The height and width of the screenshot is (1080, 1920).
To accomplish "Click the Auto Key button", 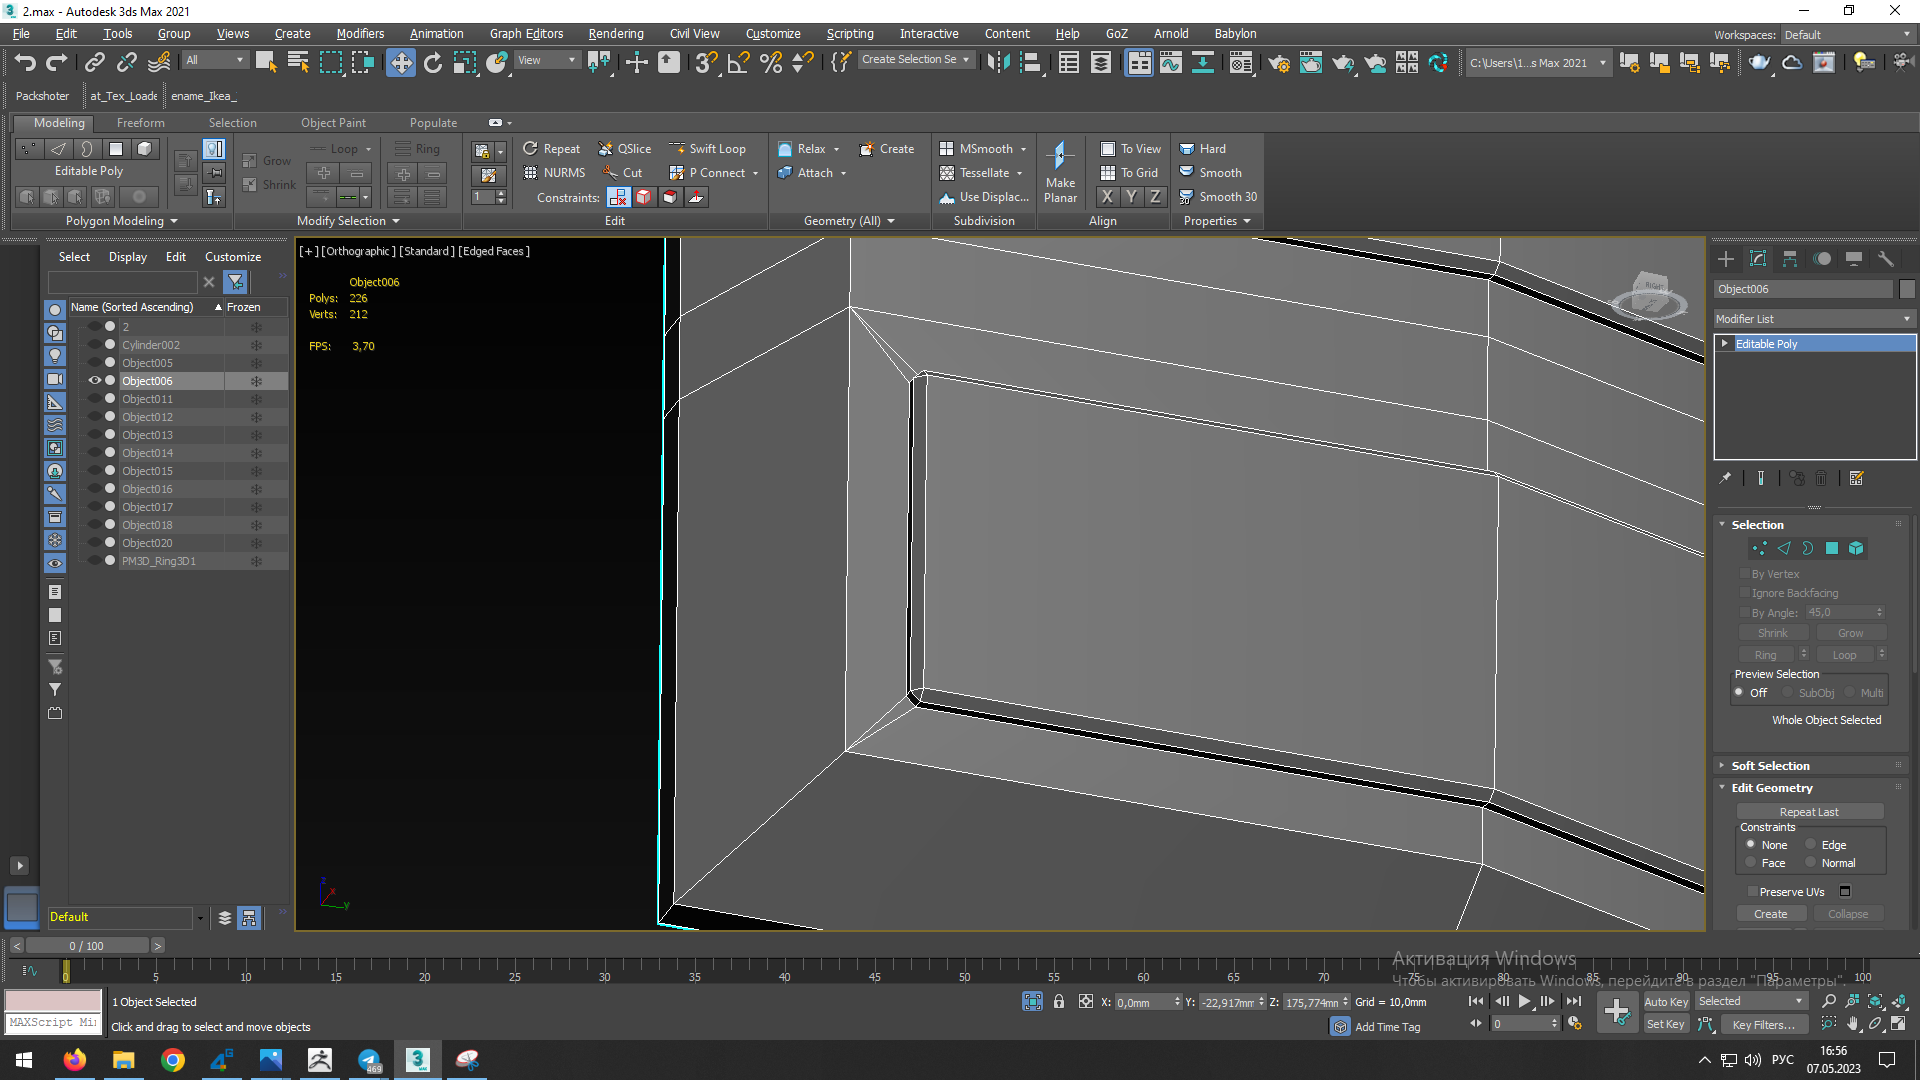I will coord(1665,1001).
